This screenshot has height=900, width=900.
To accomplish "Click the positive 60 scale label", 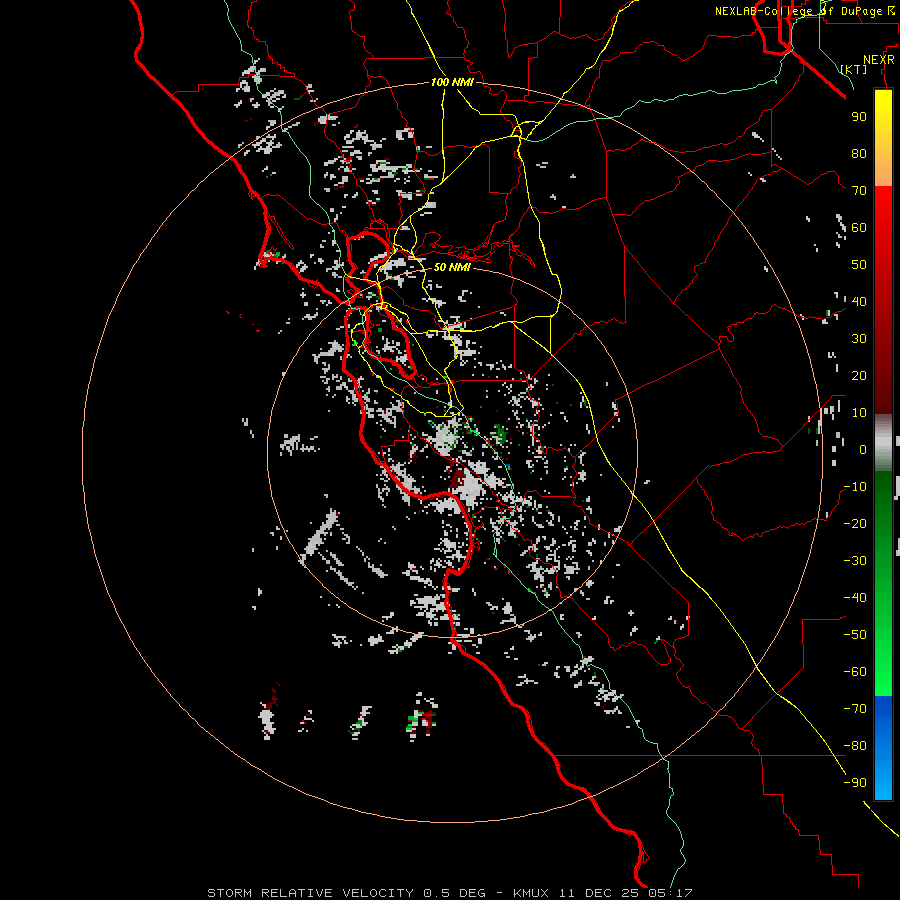I will [x=859, y=227].
